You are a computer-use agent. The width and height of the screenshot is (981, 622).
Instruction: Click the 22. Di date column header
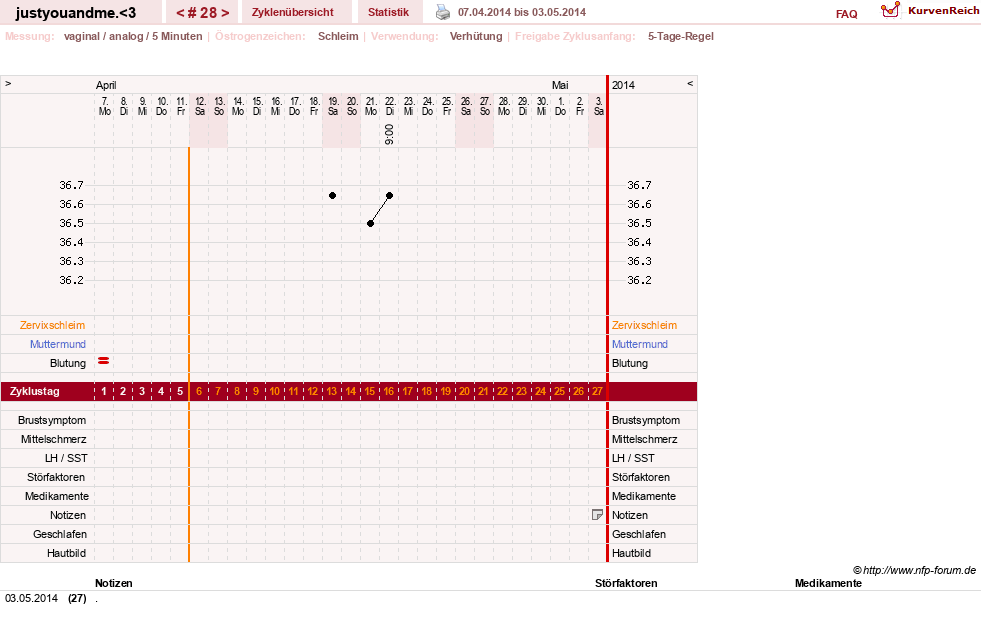tap(390, 106)
